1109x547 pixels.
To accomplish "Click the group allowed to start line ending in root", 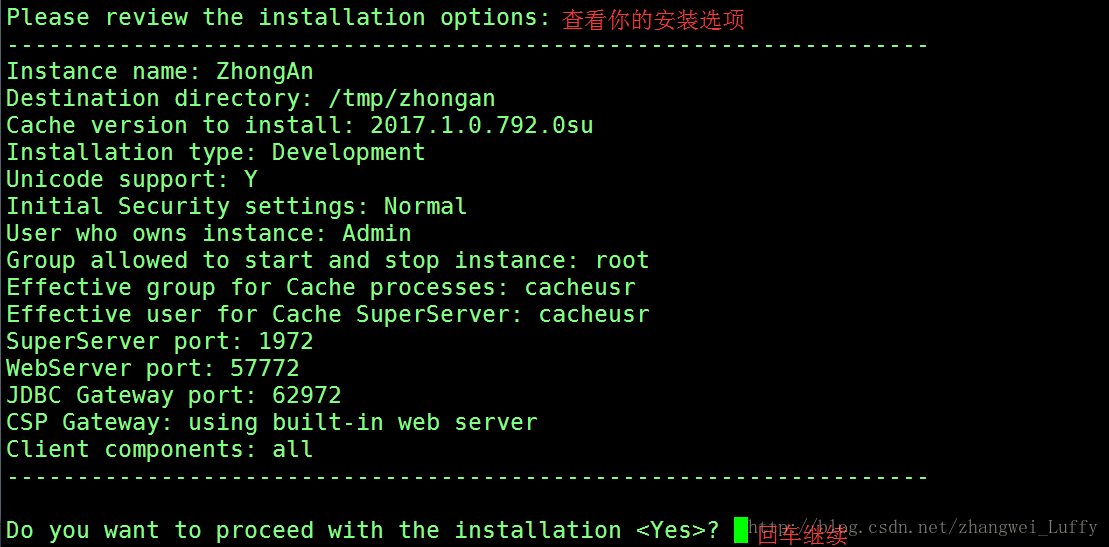I will click(x=328, y=260).
